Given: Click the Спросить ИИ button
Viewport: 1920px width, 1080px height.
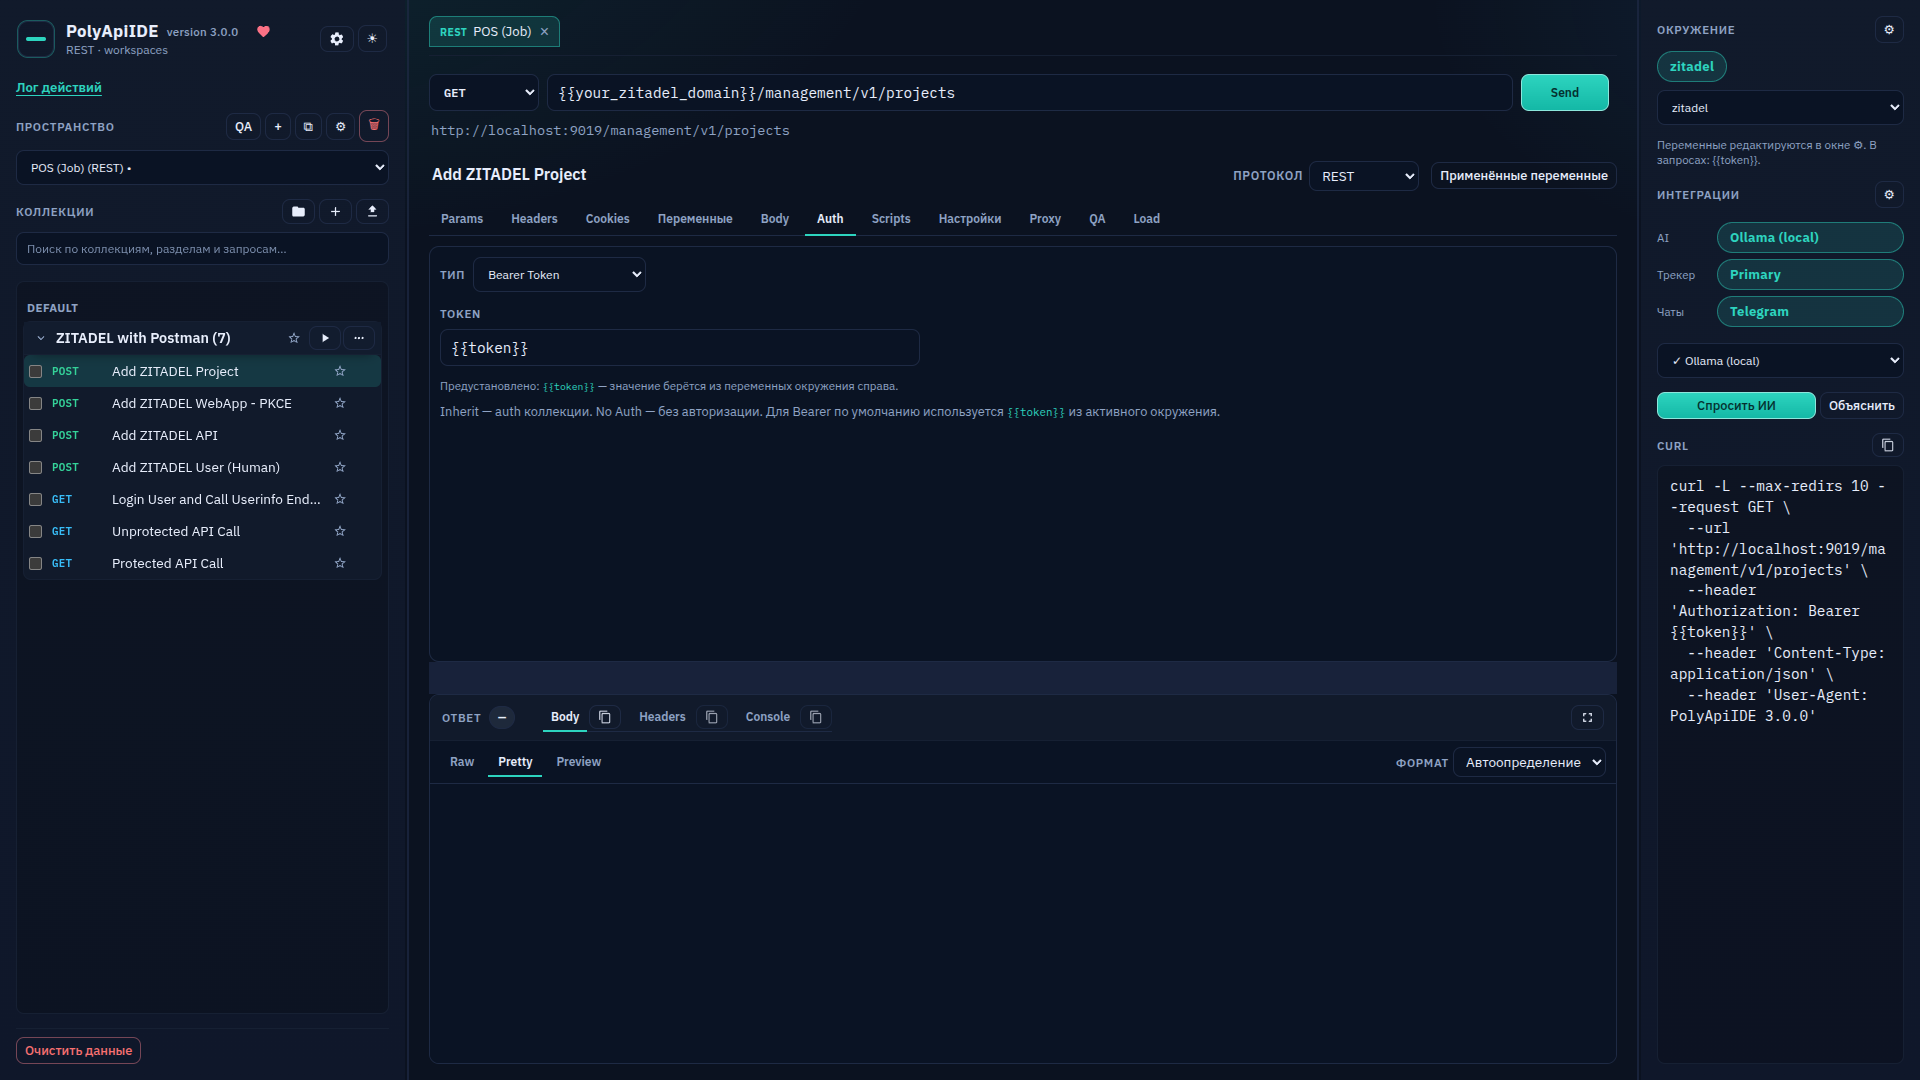Looking at the screenshot, I should point(1736,406).
